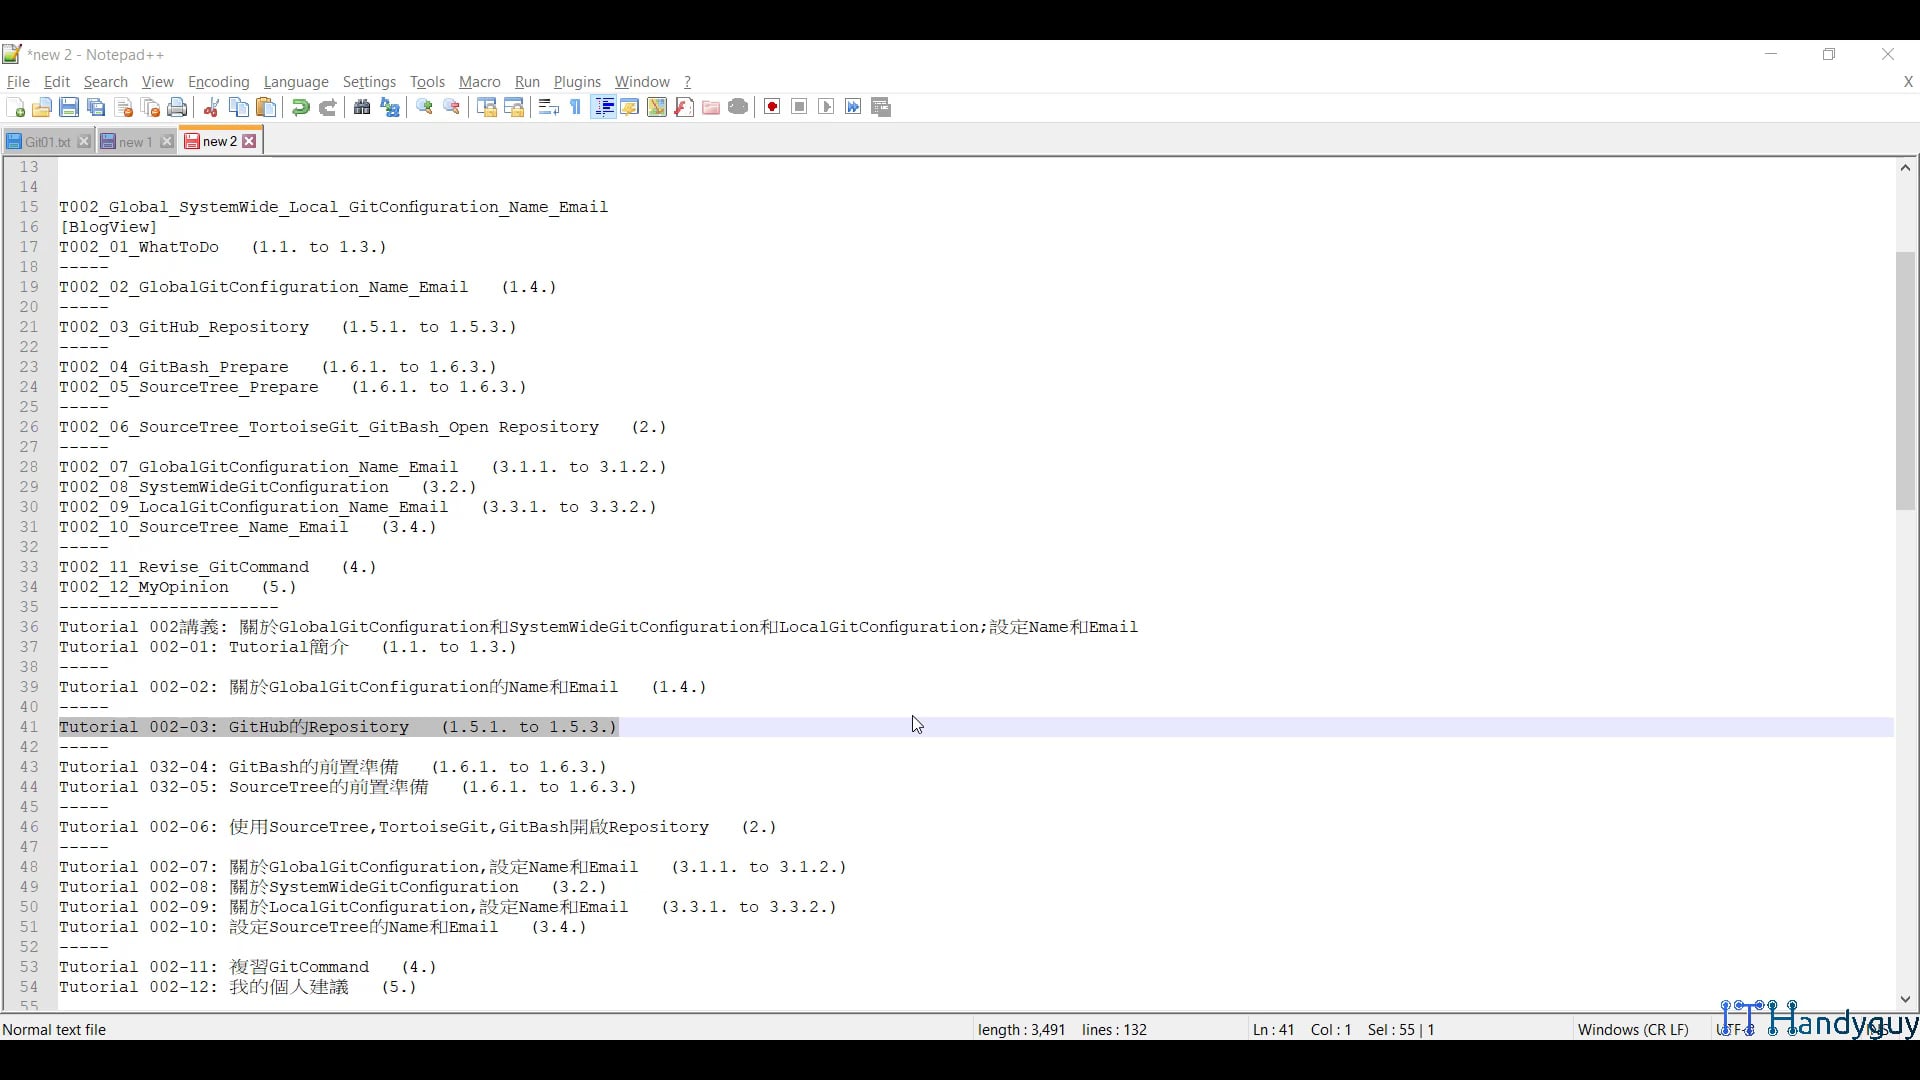Click the Windows (CR LF) status indicator
Screen dimensions: 1920x1080
click(1634, 1029)
